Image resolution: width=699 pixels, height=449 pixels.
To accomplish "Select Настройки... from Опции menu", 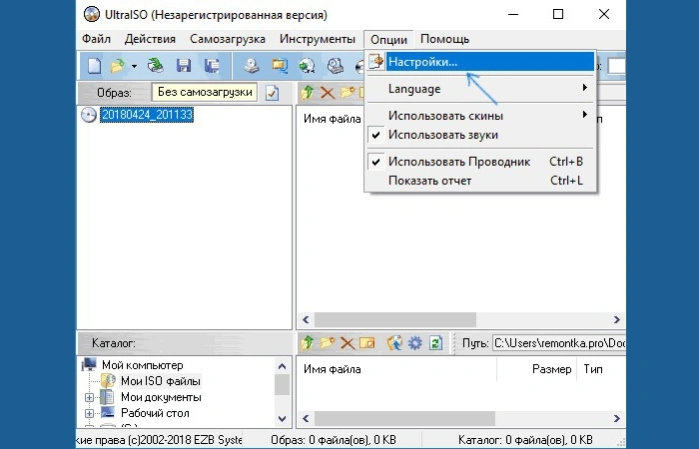I will point(481,62).
